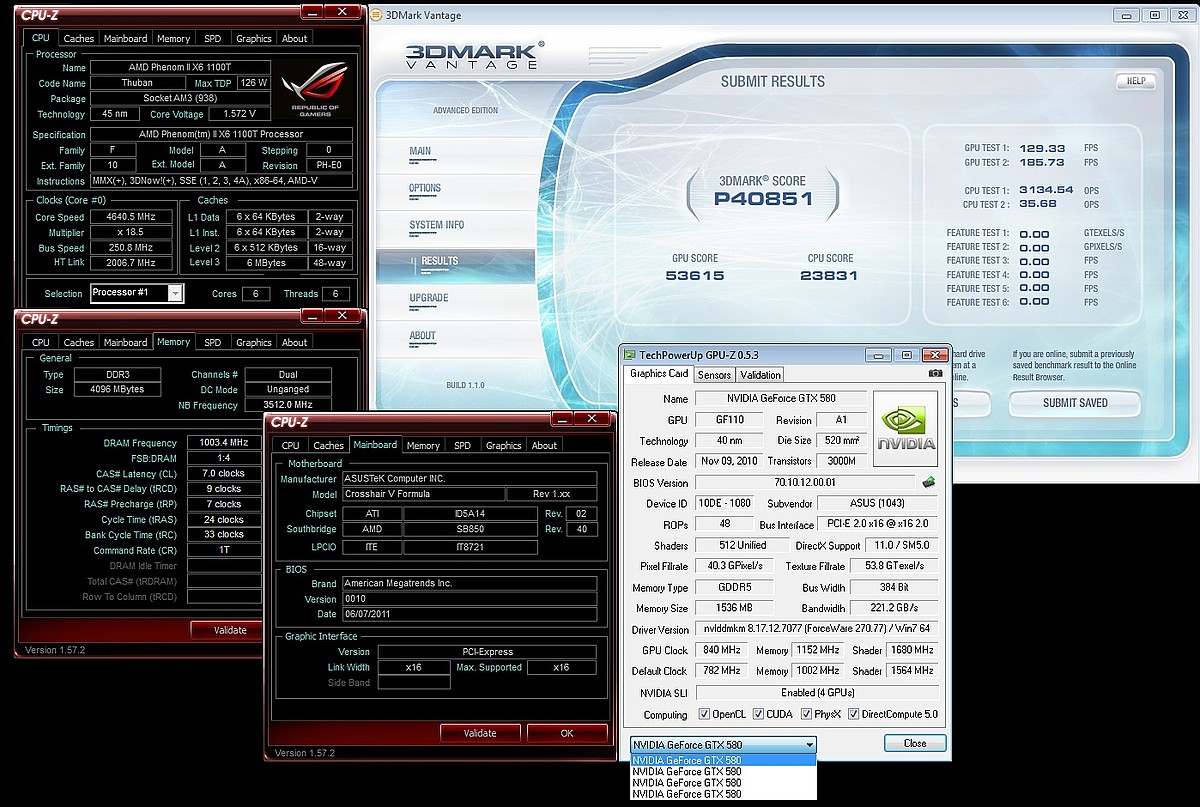
Task: Click the Republic of Gamers logo in CPU-Z
Action: pos(315,89)
